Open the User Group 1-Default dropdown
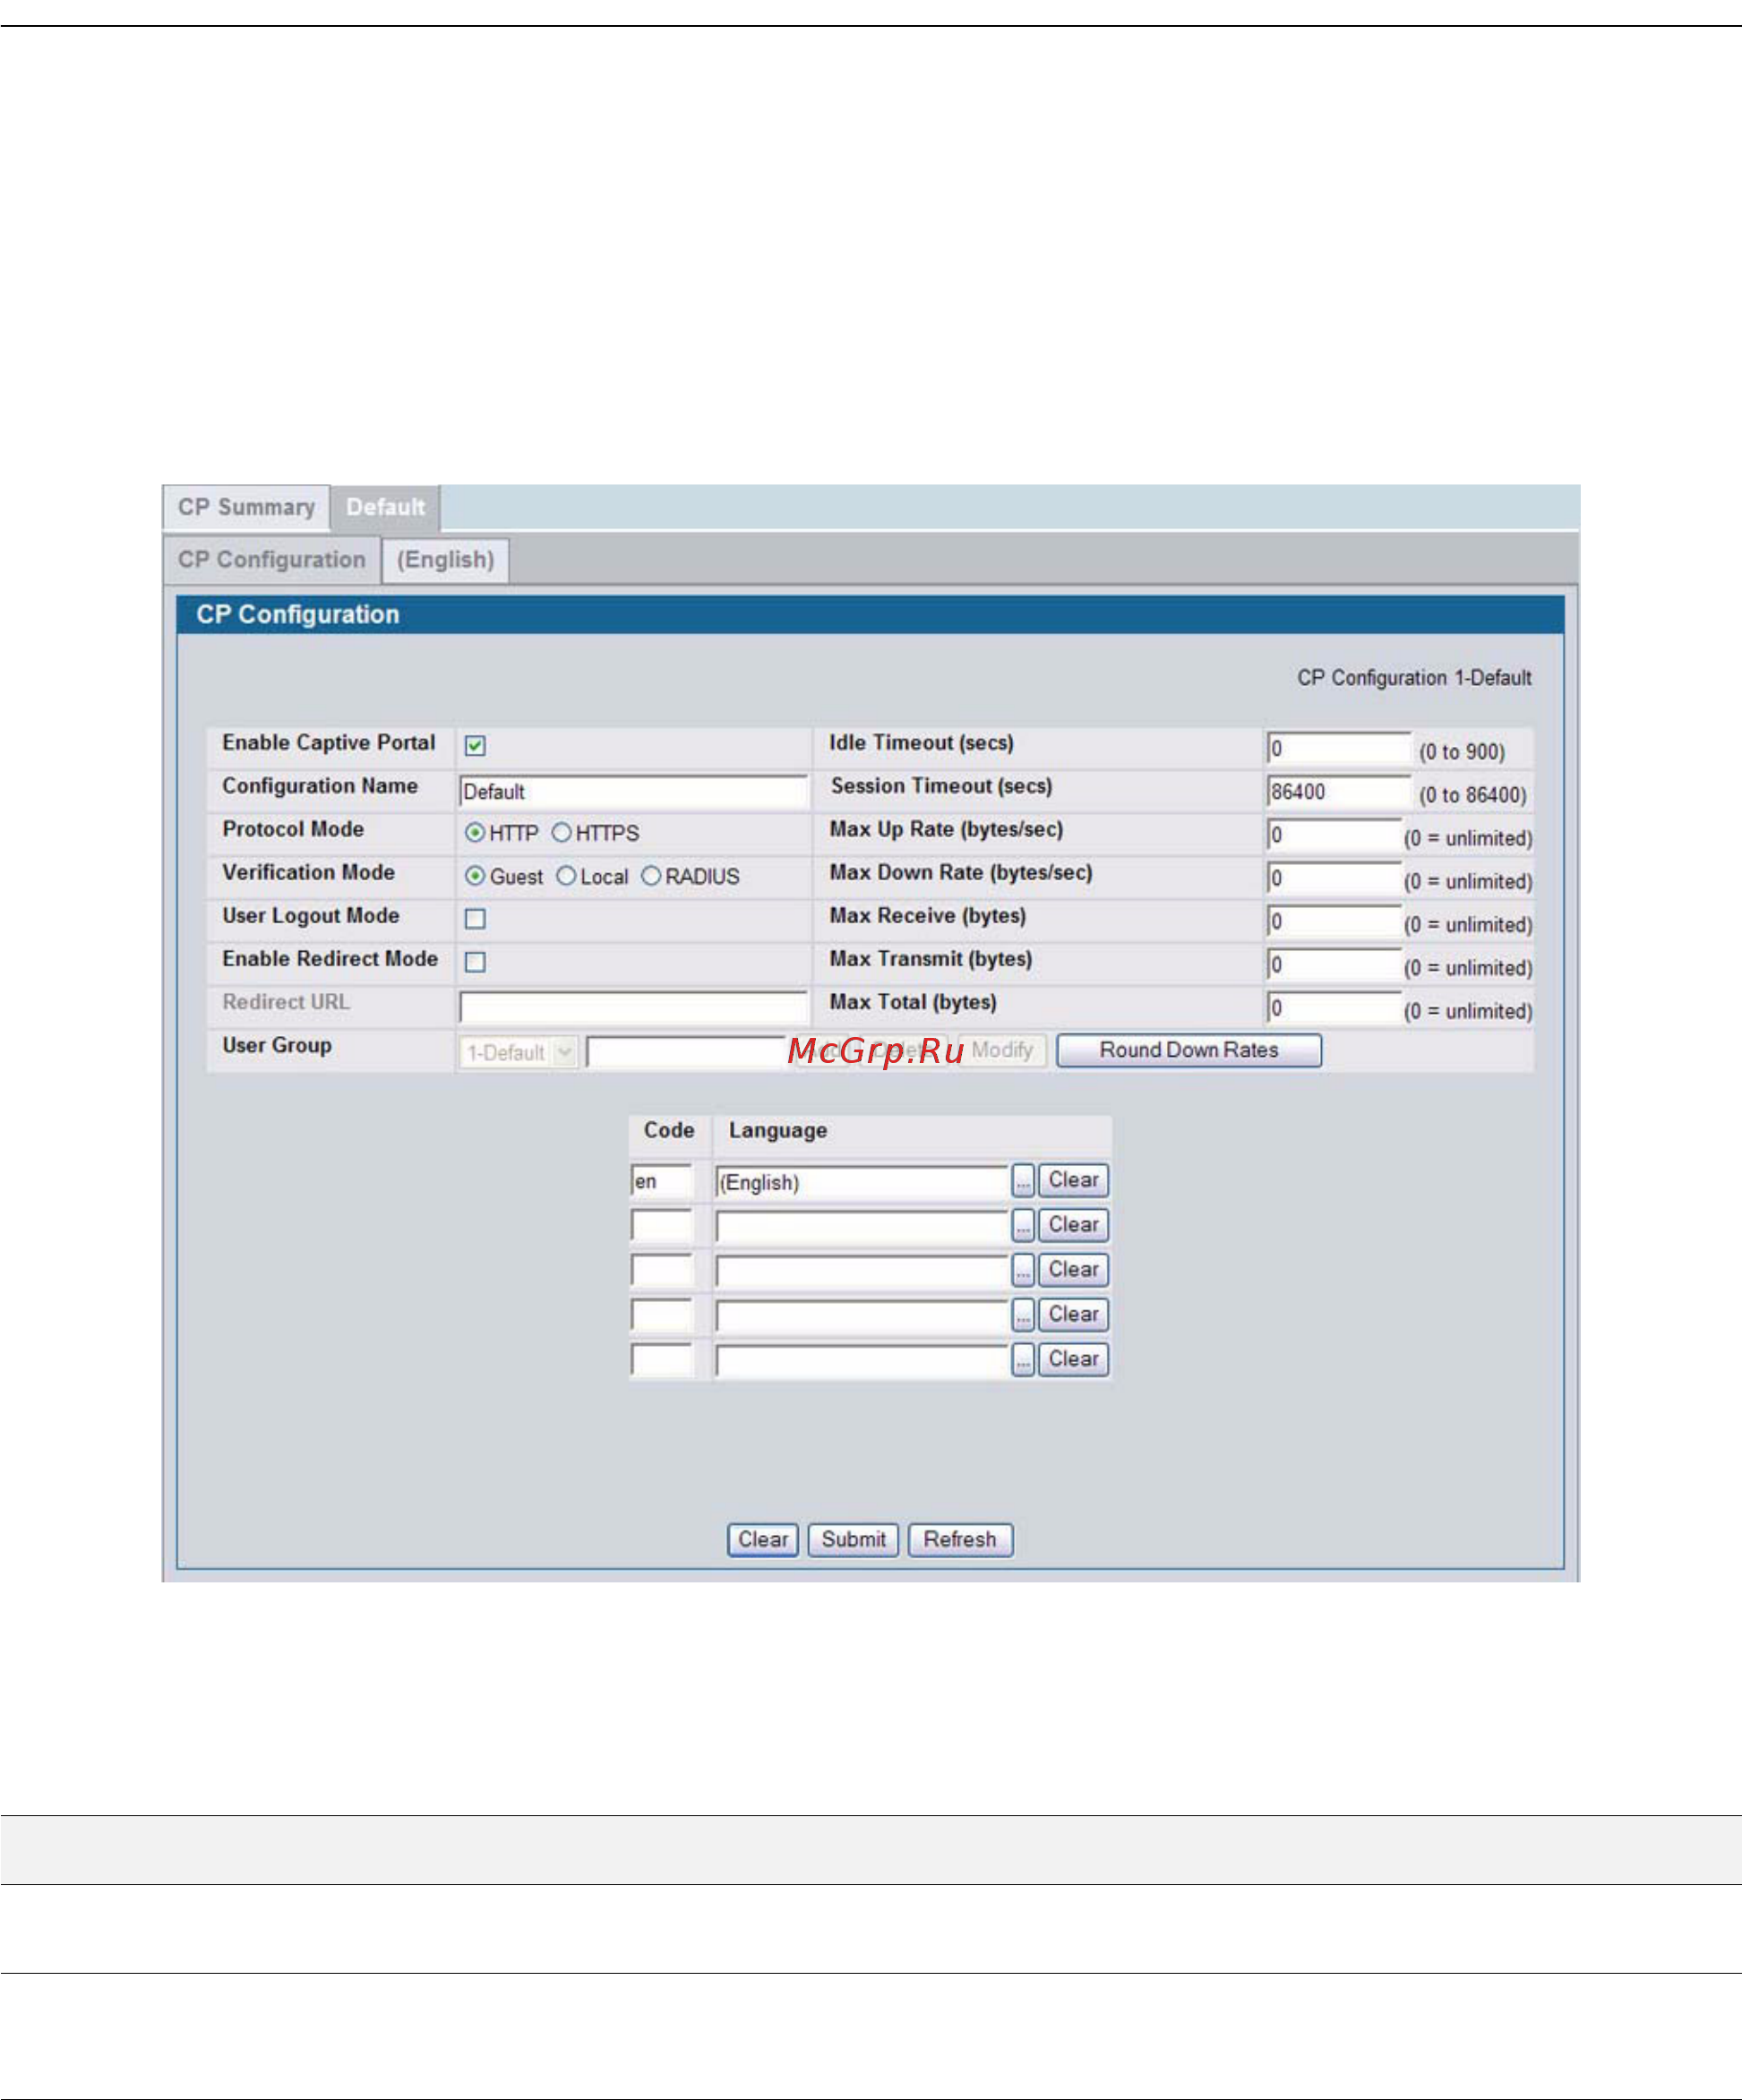1742x2100 pixels. click(x=518, y=1052)
